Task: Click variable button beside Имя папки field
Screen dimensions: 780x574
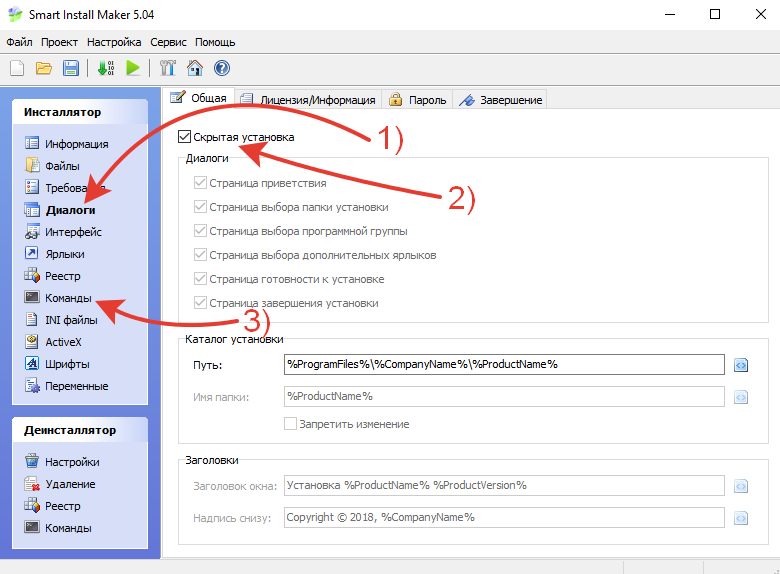Action: (741, 397)
